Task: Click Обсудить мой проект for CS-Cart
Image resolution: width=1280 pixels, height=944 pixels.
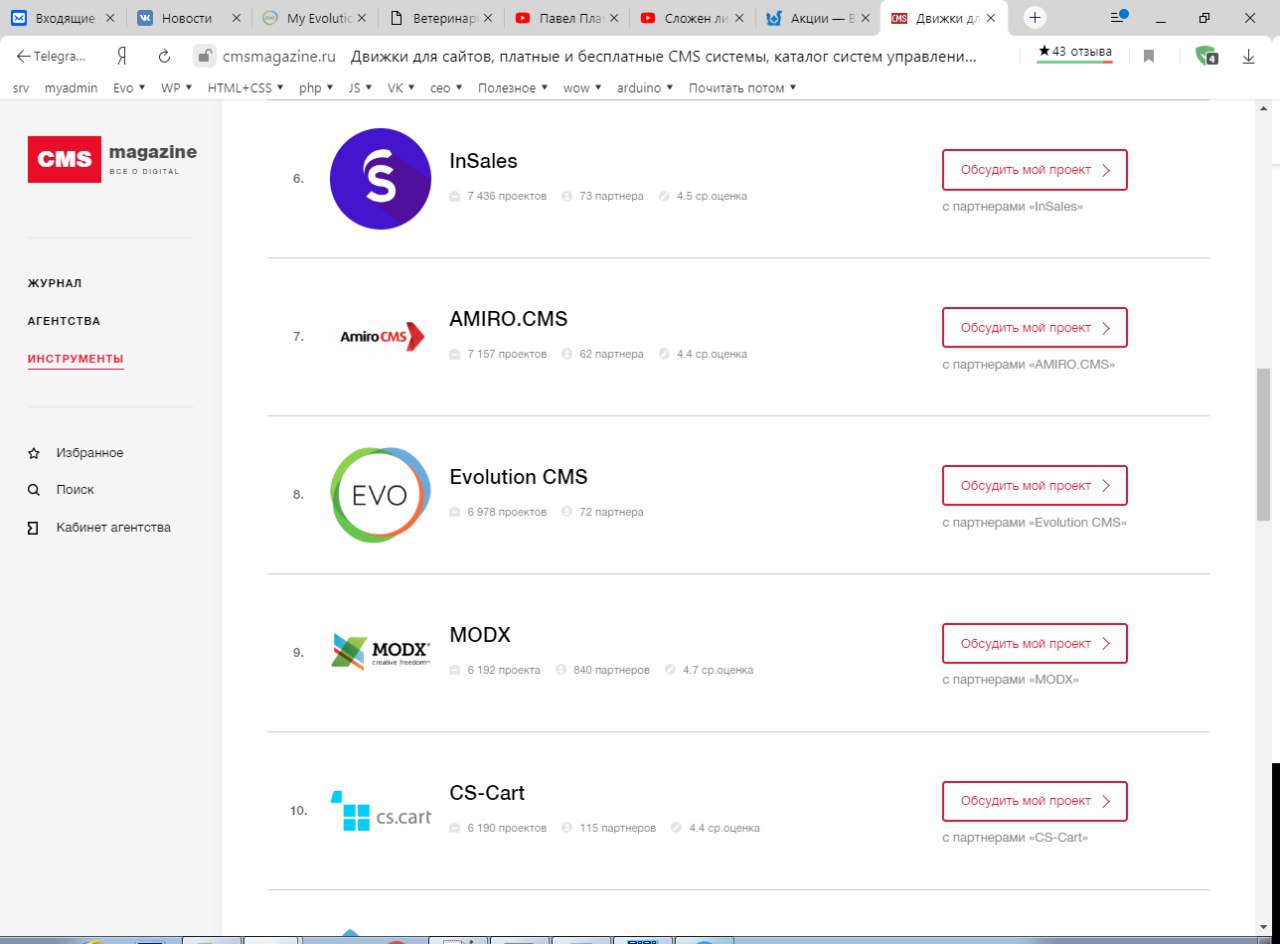Action: click(1035, 802)
